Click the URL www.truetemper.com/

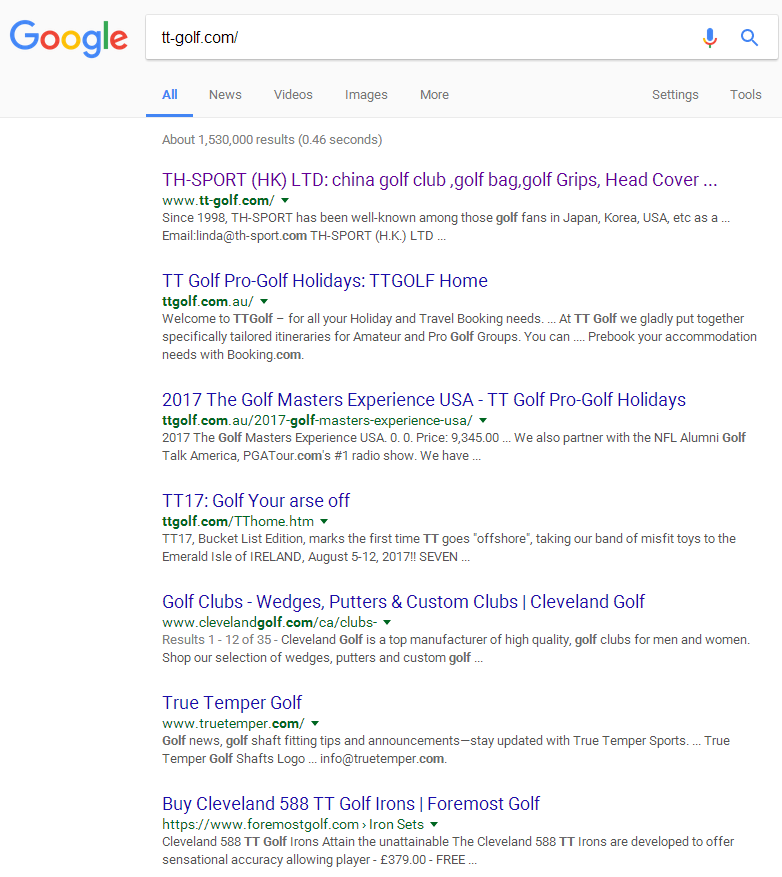coord(233,724)
